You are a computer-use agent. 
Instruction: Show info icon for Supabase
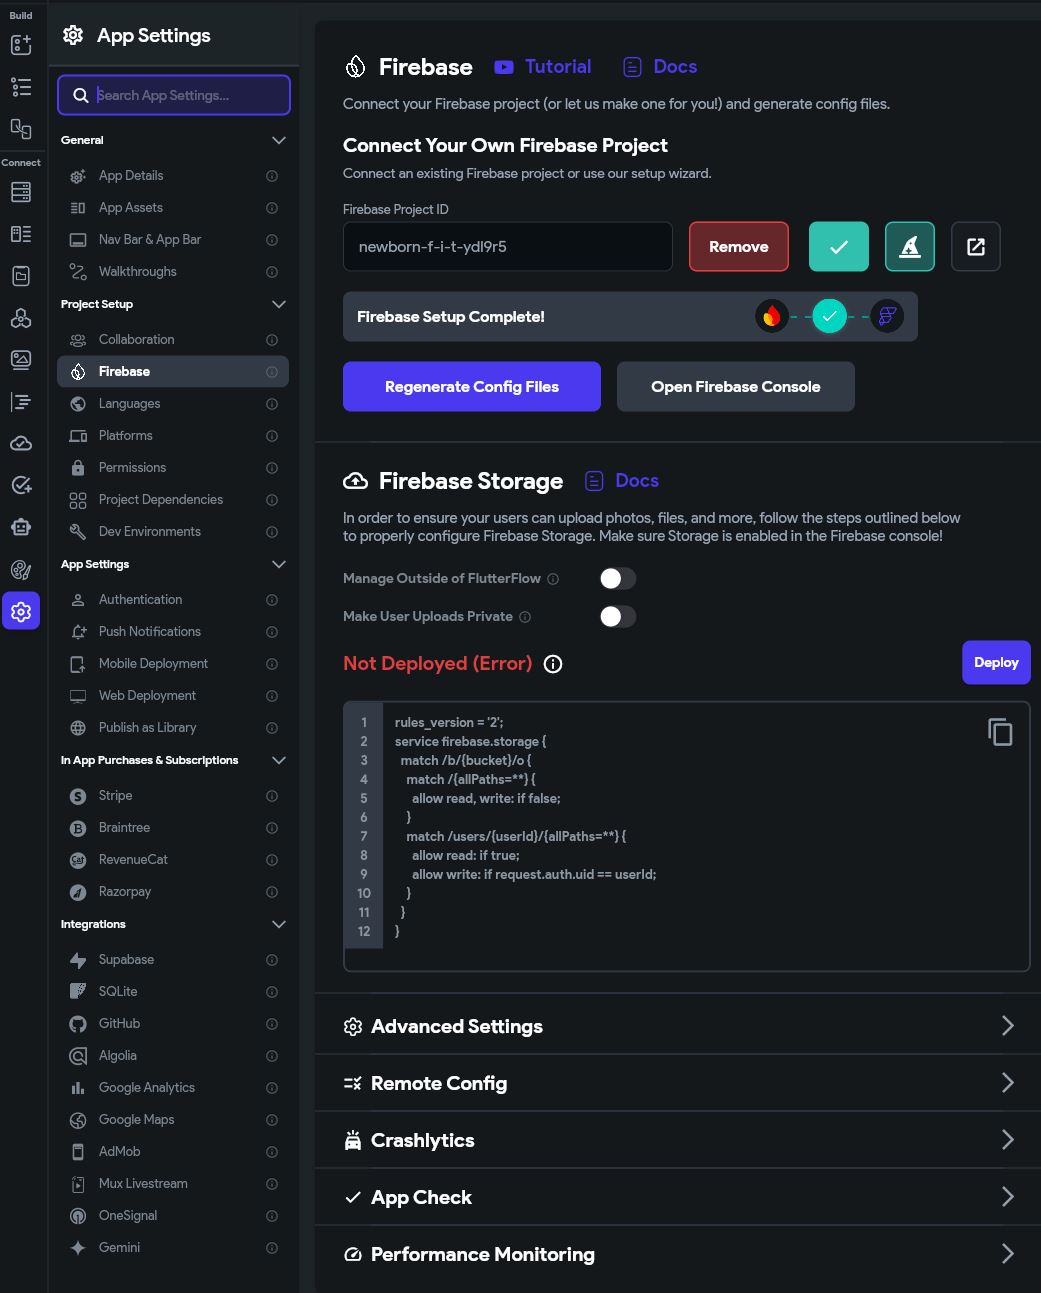coord(272,960)
